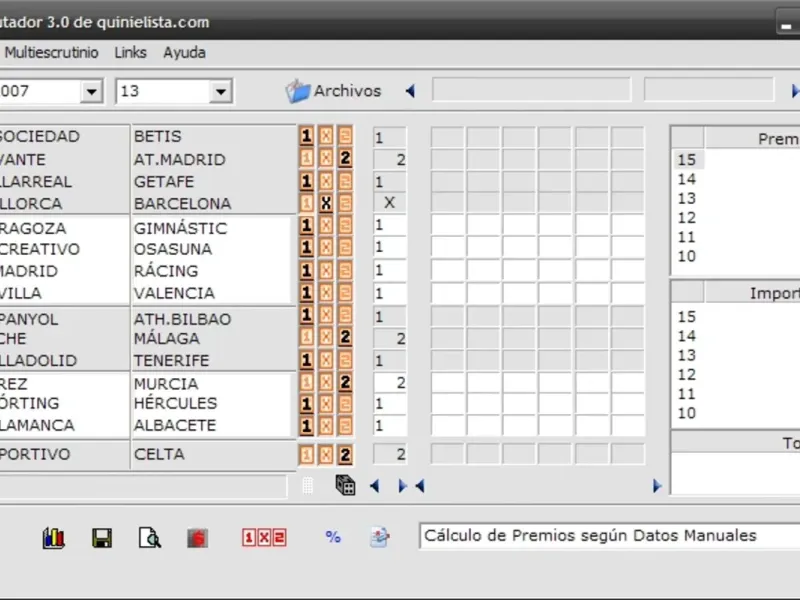
Task: Open the Archivos folder icon
Action: pos(297,91)
